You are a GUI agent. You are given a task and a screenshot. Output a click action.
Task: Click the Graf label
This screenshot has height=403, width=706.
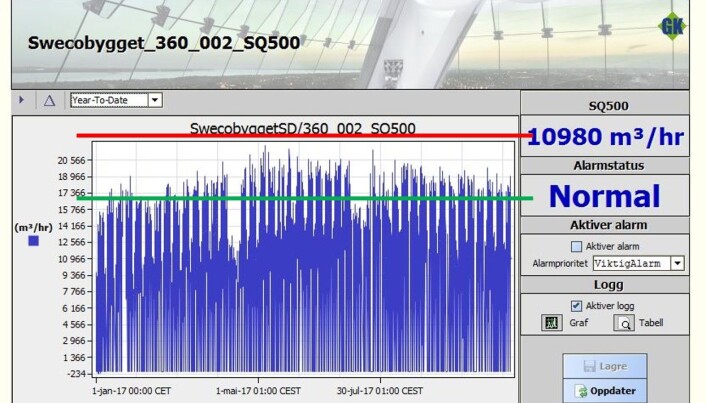click(579, 323)
